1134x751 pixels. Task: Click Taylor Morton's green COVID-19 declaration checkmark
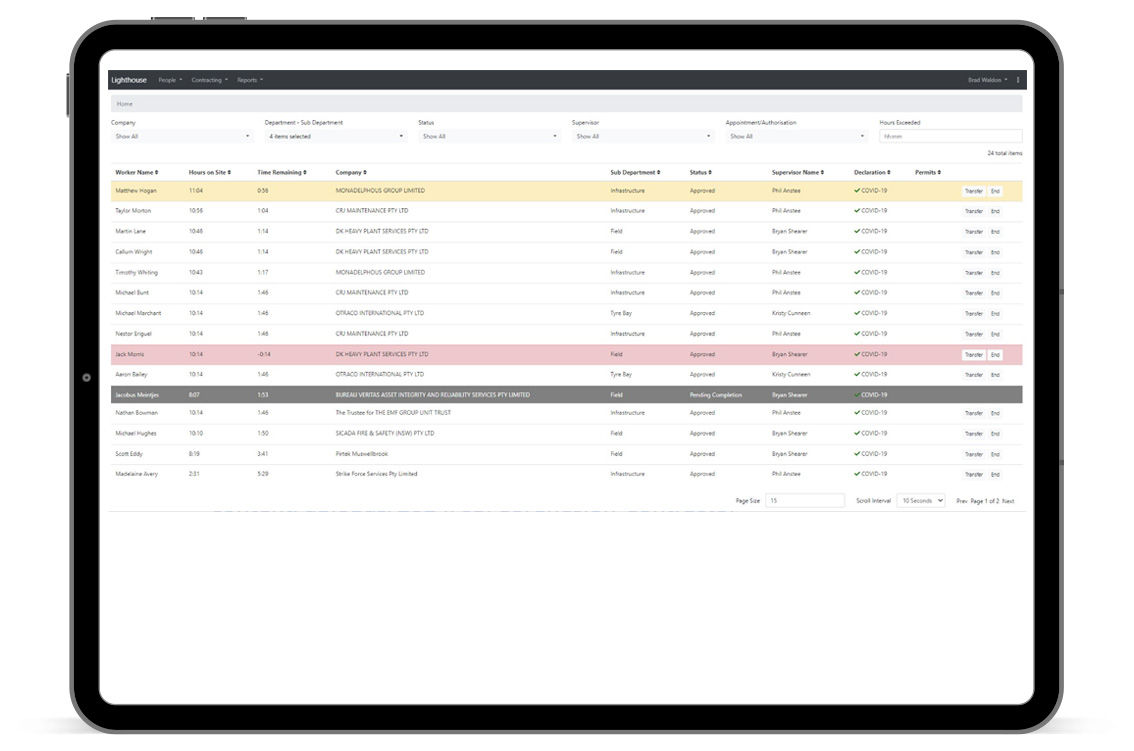(x=857, y=211)
